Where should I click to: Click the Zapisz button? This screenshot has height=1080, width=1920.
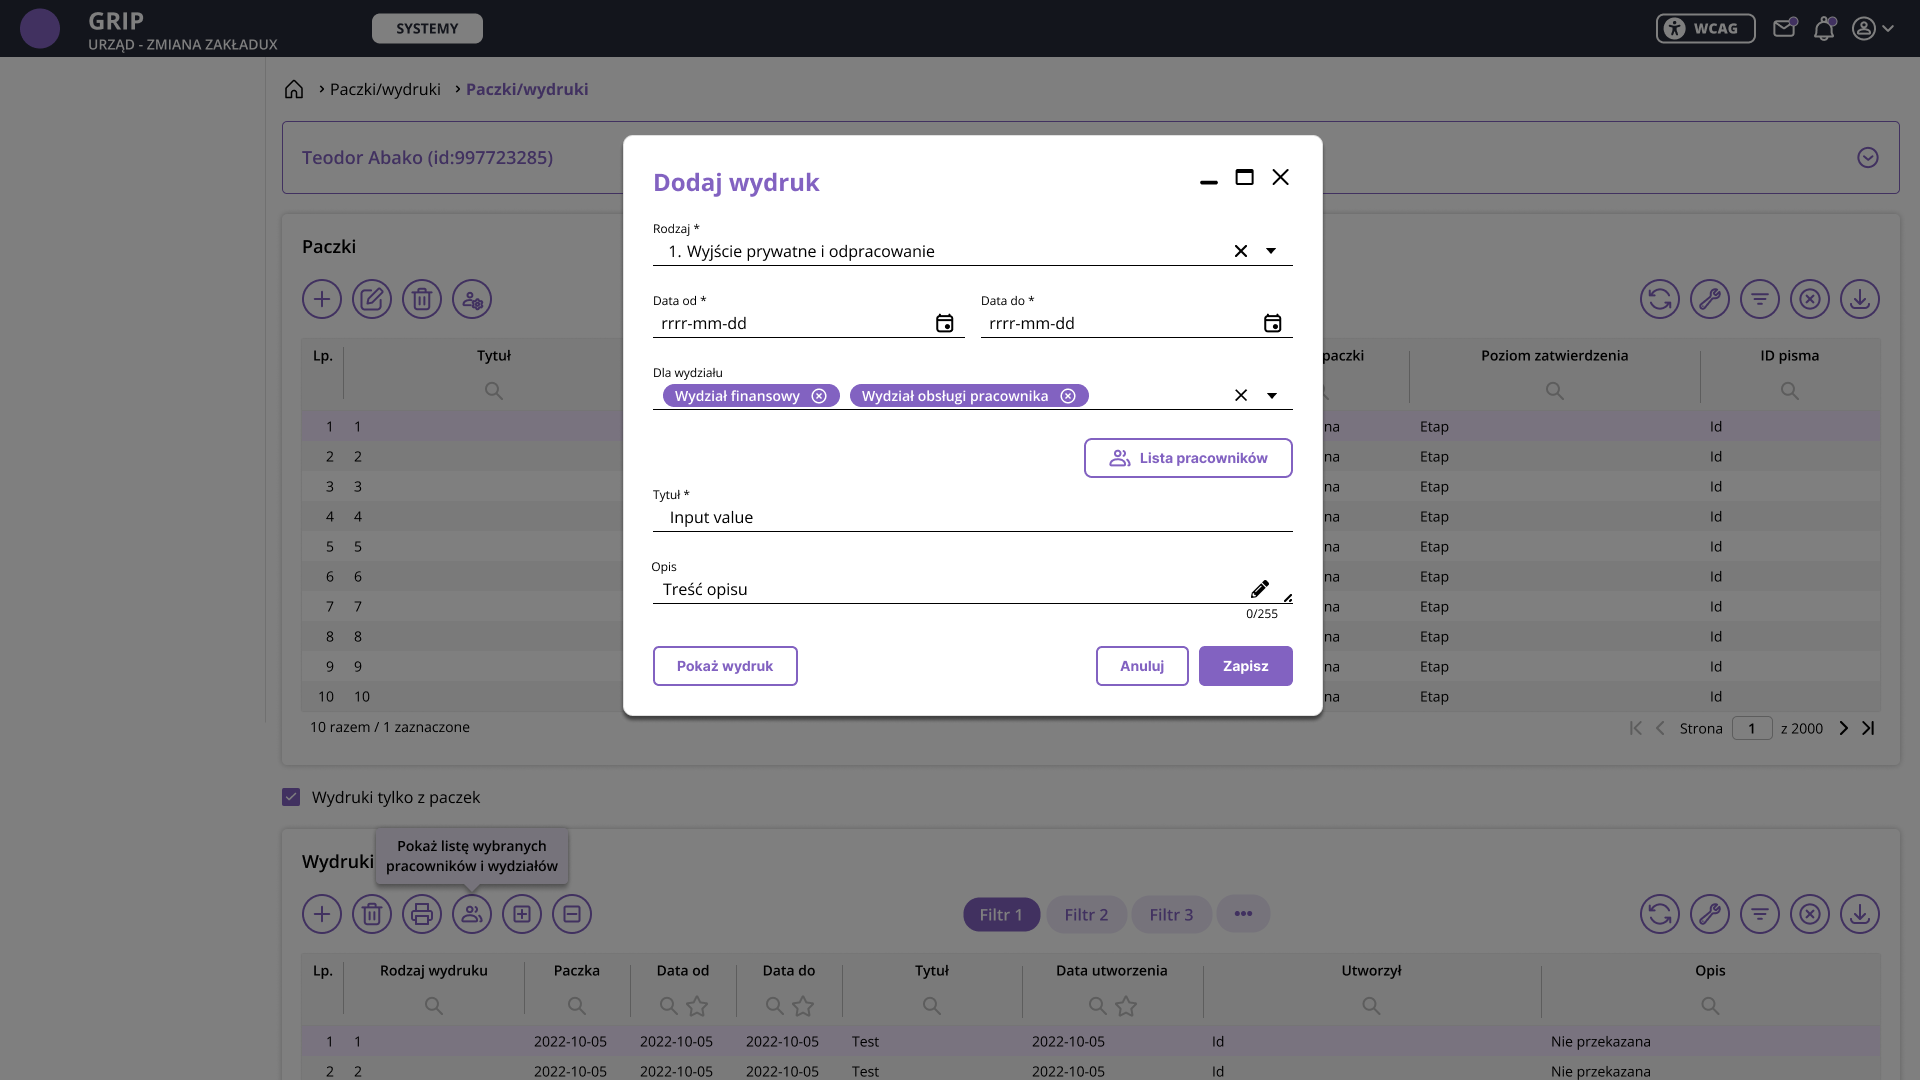point(1245,666)
